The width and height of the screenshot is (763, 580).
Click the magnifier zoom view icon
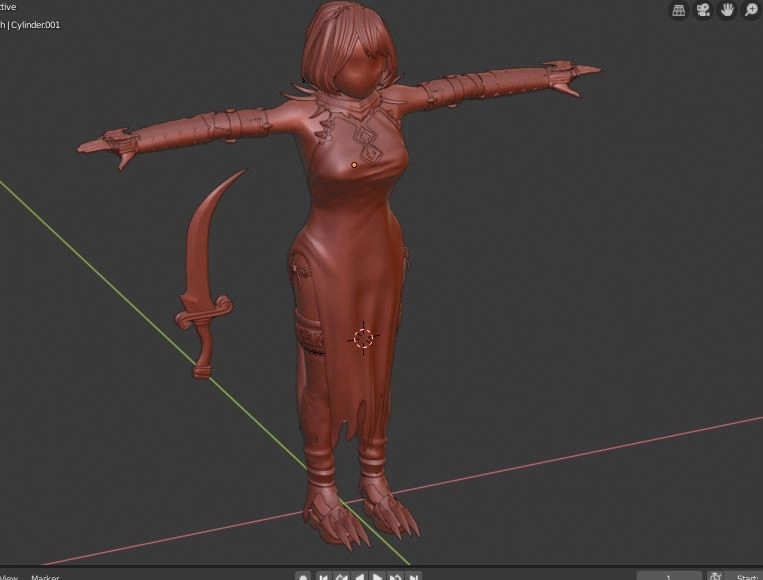[751, 10]
